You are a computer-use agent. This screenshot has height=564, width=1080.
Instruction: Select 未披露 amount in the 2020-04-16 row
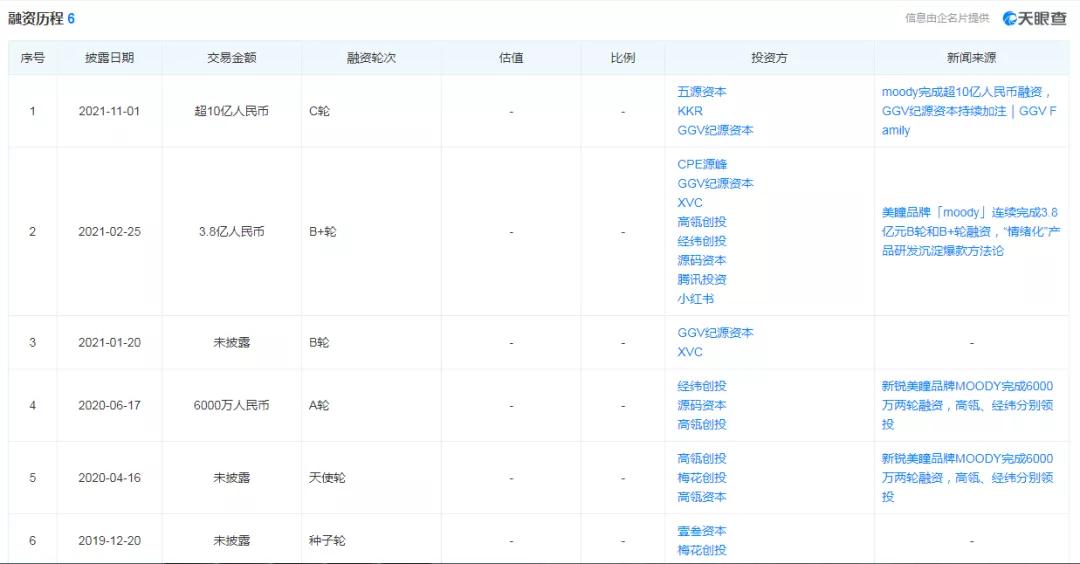(x=231, y=478)
